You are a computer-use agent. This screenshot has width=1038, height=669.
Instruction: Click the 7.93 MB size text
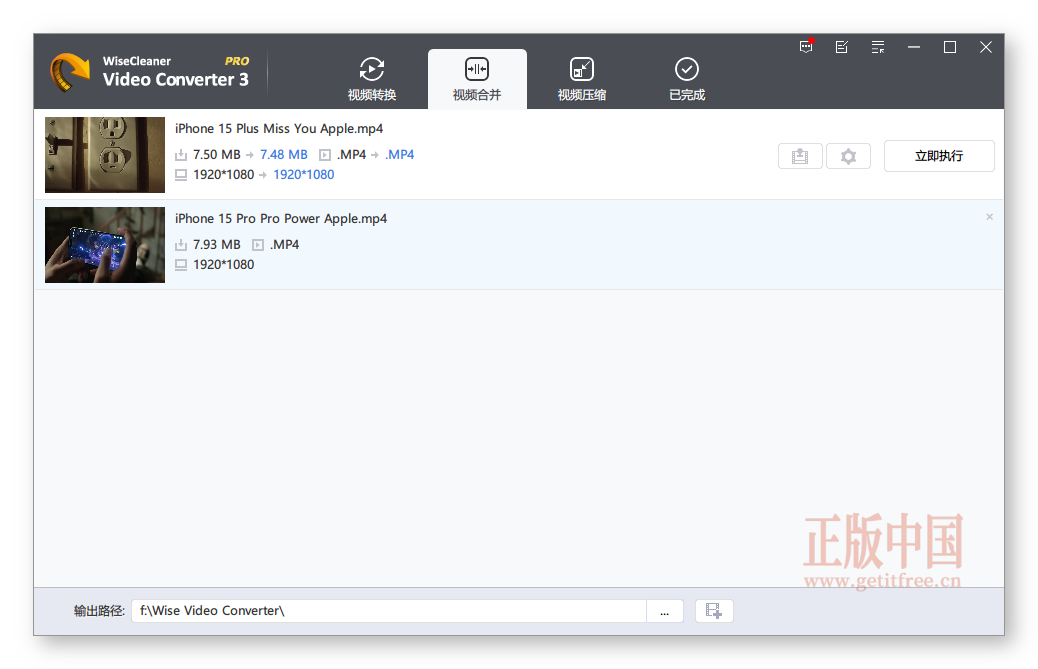point(216,245)
